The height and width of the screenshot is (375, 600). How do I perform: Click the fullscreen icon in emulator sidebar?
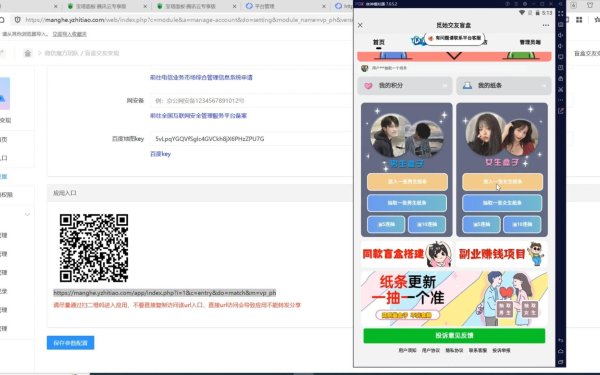click(x=561, y=13)
